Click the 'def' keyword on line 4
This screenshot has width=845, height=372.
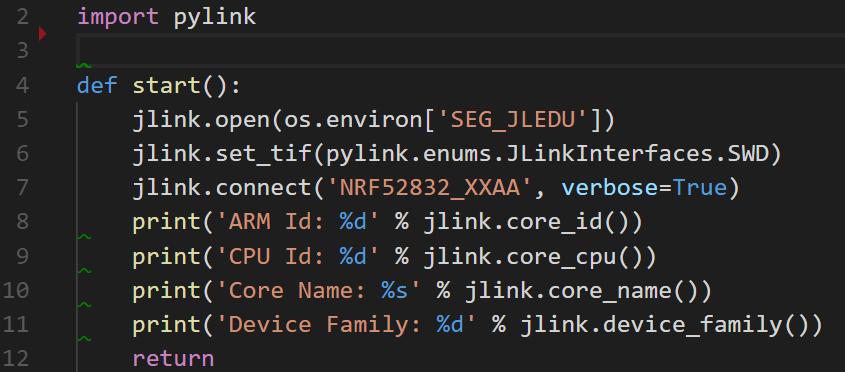(98, 85)
